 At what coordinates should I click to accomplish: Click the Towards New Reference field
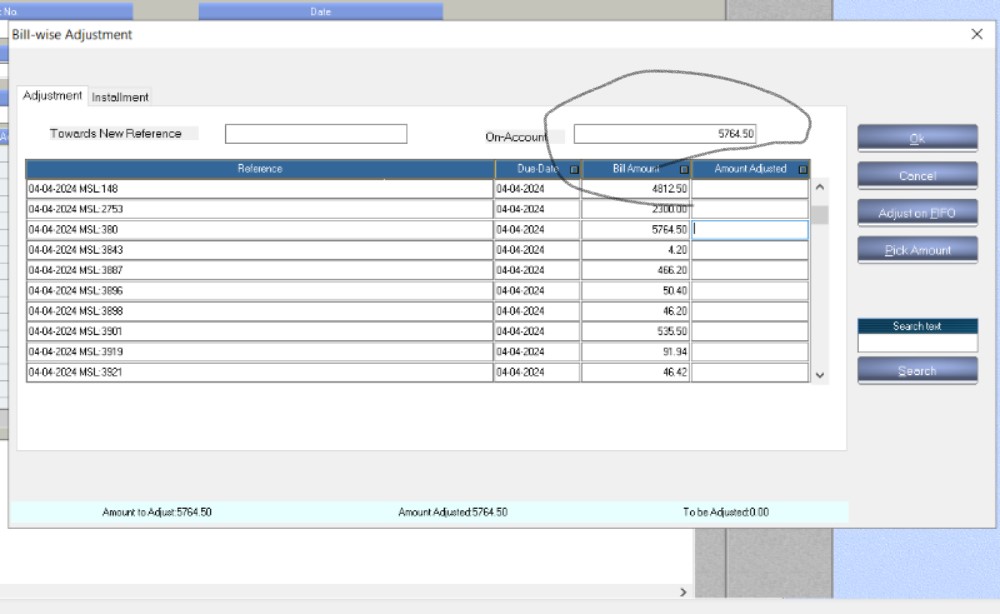click(316, 134)
